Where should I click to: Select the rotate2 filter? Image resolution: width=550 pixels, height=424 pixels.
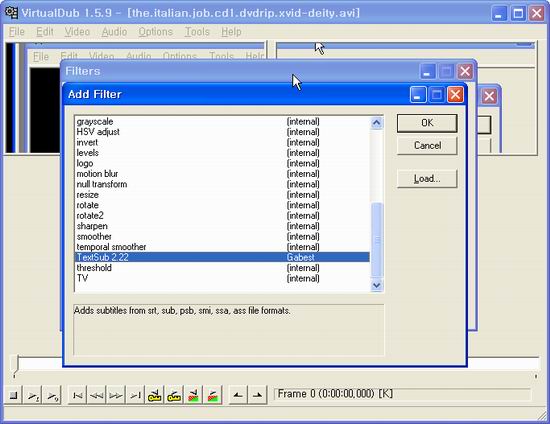[222, 216]
